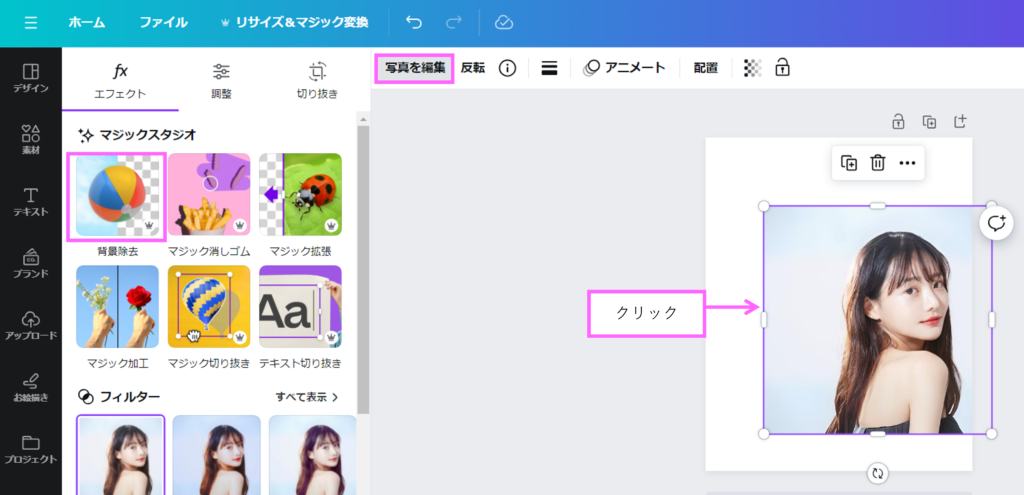The image size is (1024, 495).
Task: Click the cloud save status icon
Action: [505, 22]
